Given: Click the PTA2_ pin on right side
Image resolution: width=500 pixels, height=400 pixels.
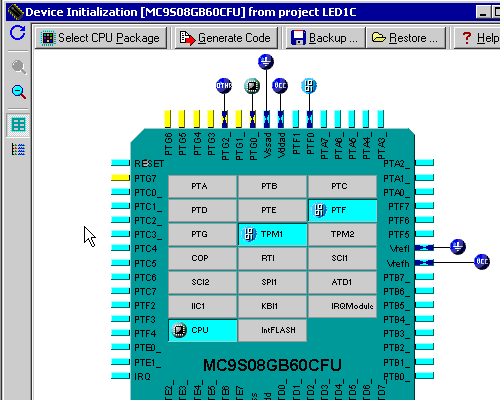Looking at the screenshot, I should tap(424, 163).
